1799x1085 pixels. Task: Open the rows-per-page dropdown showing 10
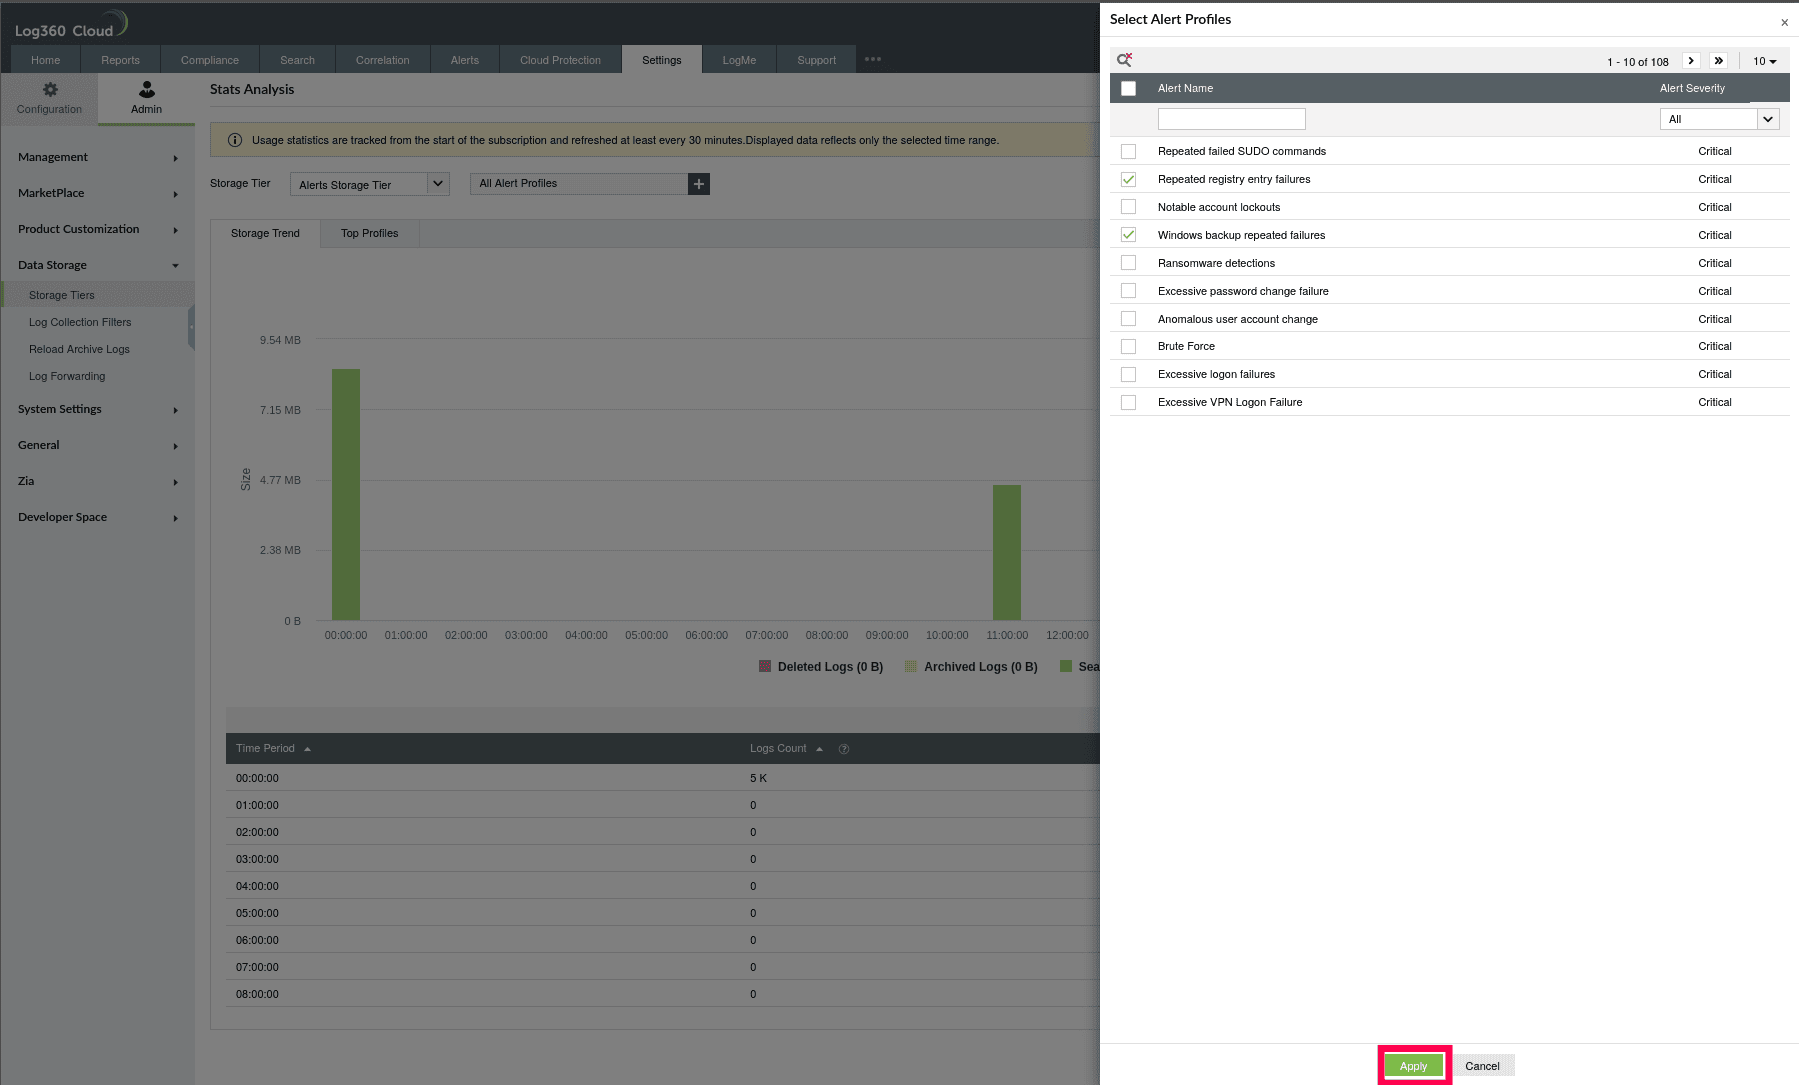(1764, 61)
